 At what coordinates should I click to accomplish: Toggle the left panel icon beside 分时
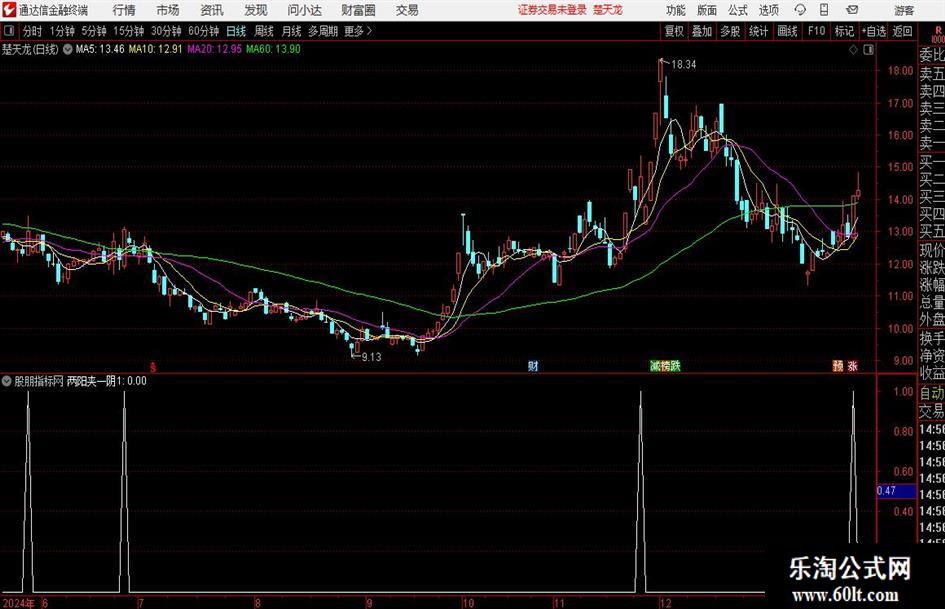(9, 31)
